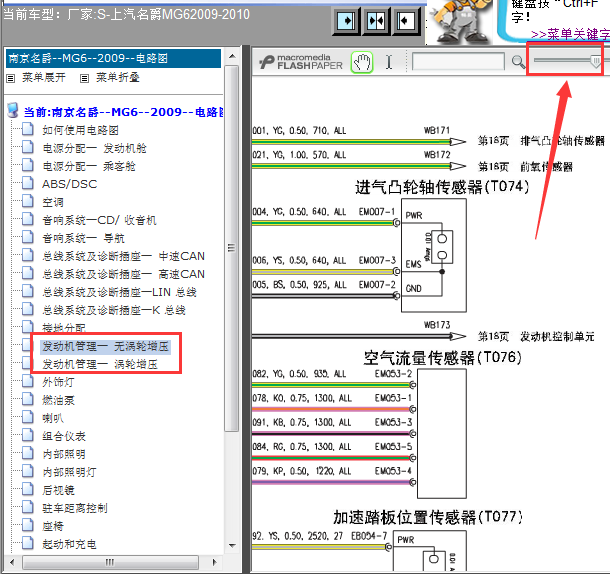
Task: Open 总线系统及诊断插座一LIN 总线
Action: [119, 292]
